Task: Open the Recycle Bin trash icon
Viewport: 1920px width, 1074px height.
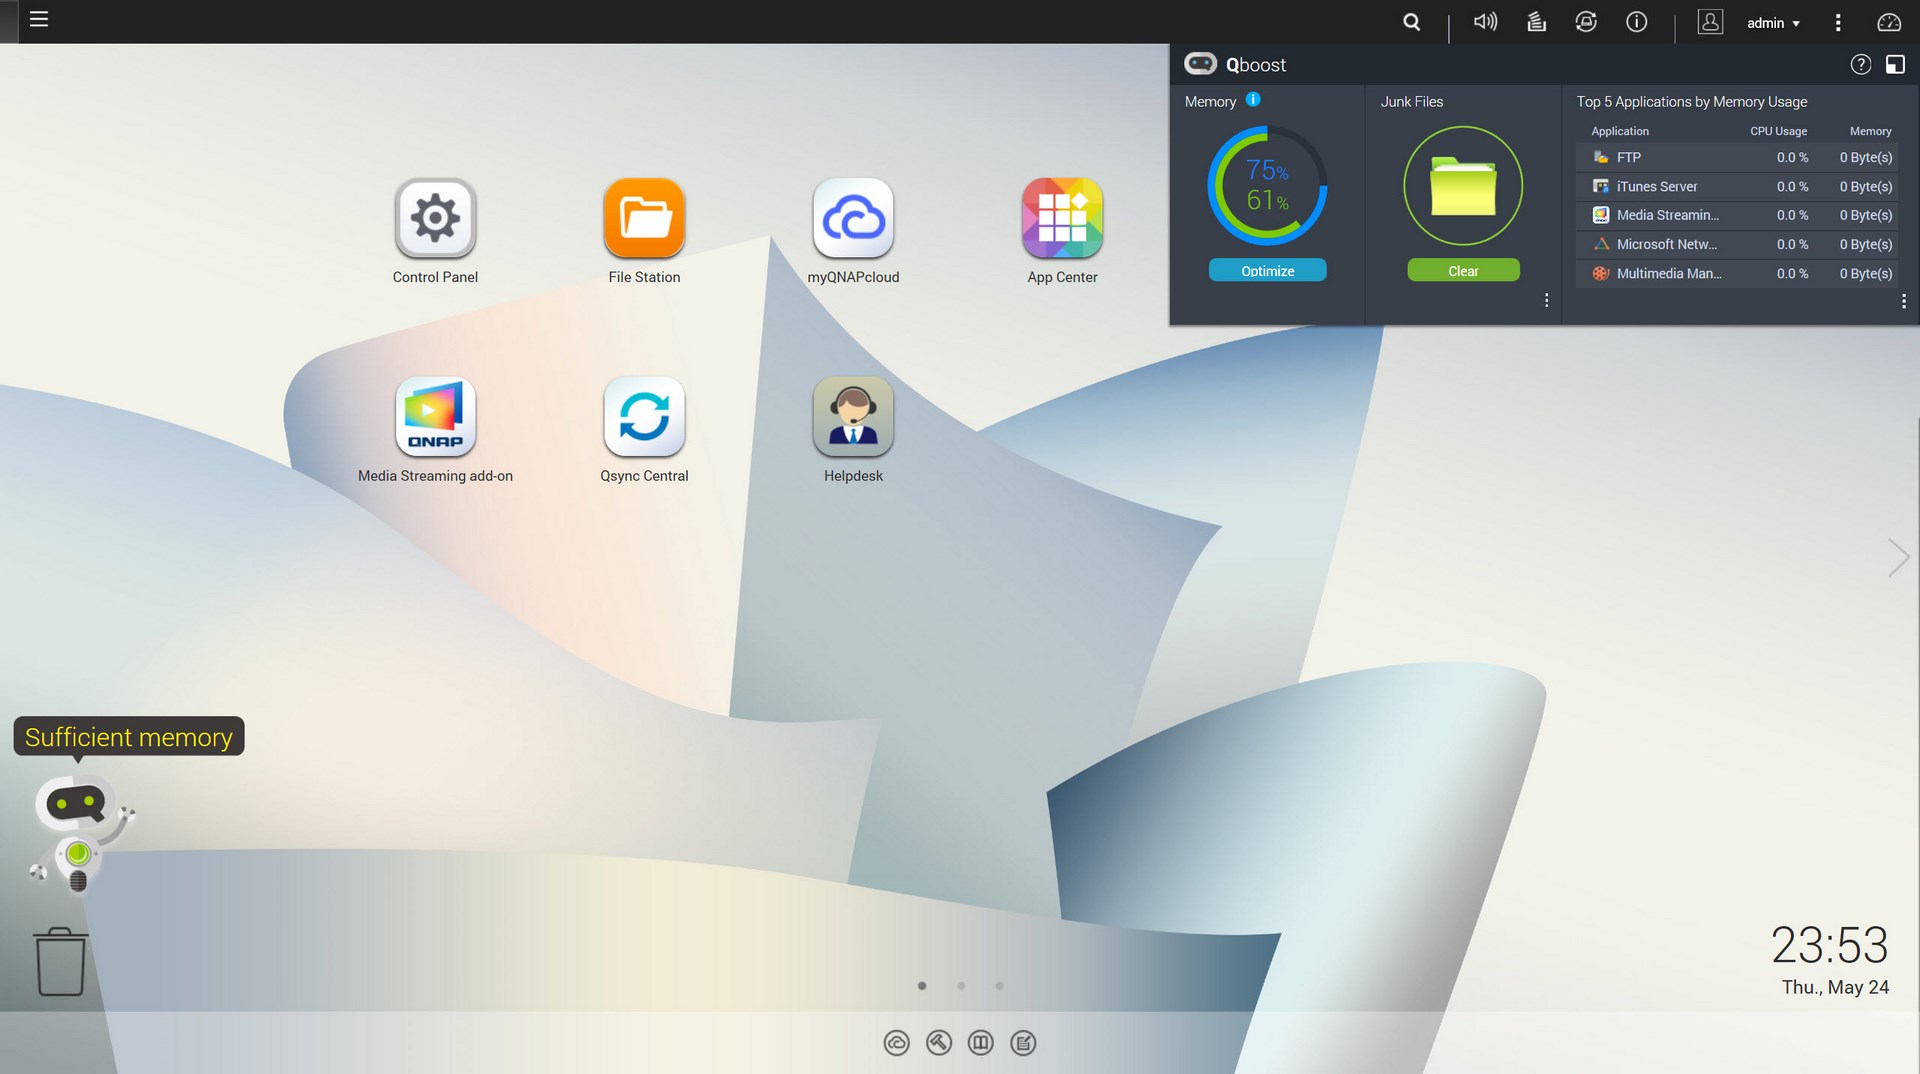Action: tap(61, 961)
